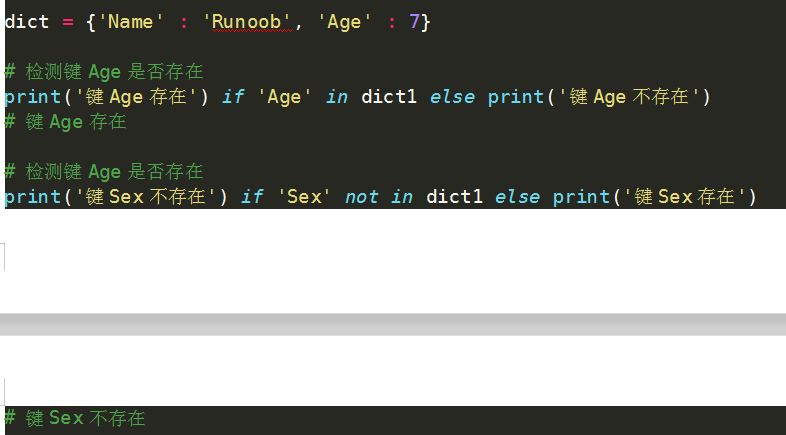Viewport: 786px width, 435px height.
Task: Click the 'Age' key in the dictionary definition
Action: click(x=345, y=22)
